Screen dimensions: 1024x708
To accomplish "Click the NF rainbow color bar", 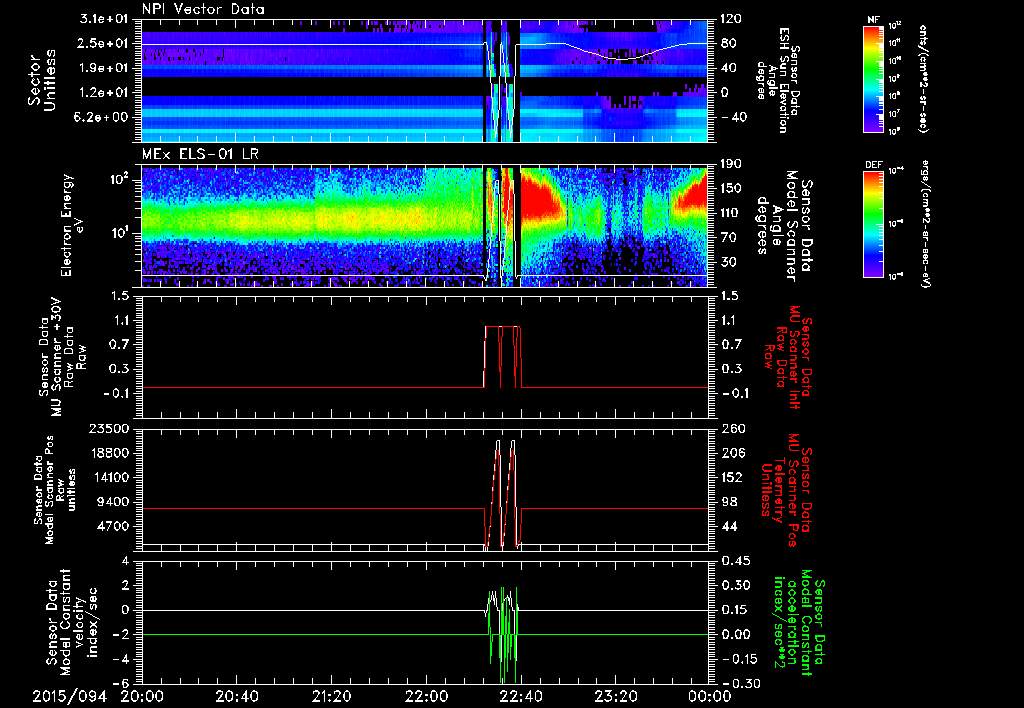I will click(874, 78).
